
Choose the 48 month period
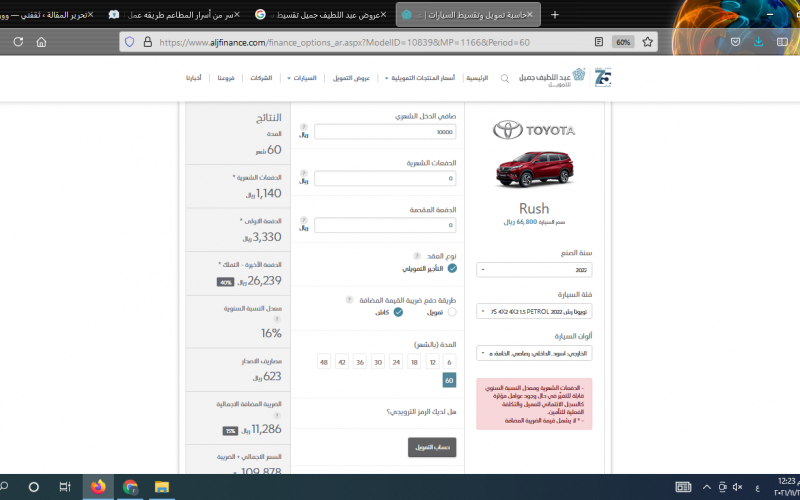click(324, 362)
